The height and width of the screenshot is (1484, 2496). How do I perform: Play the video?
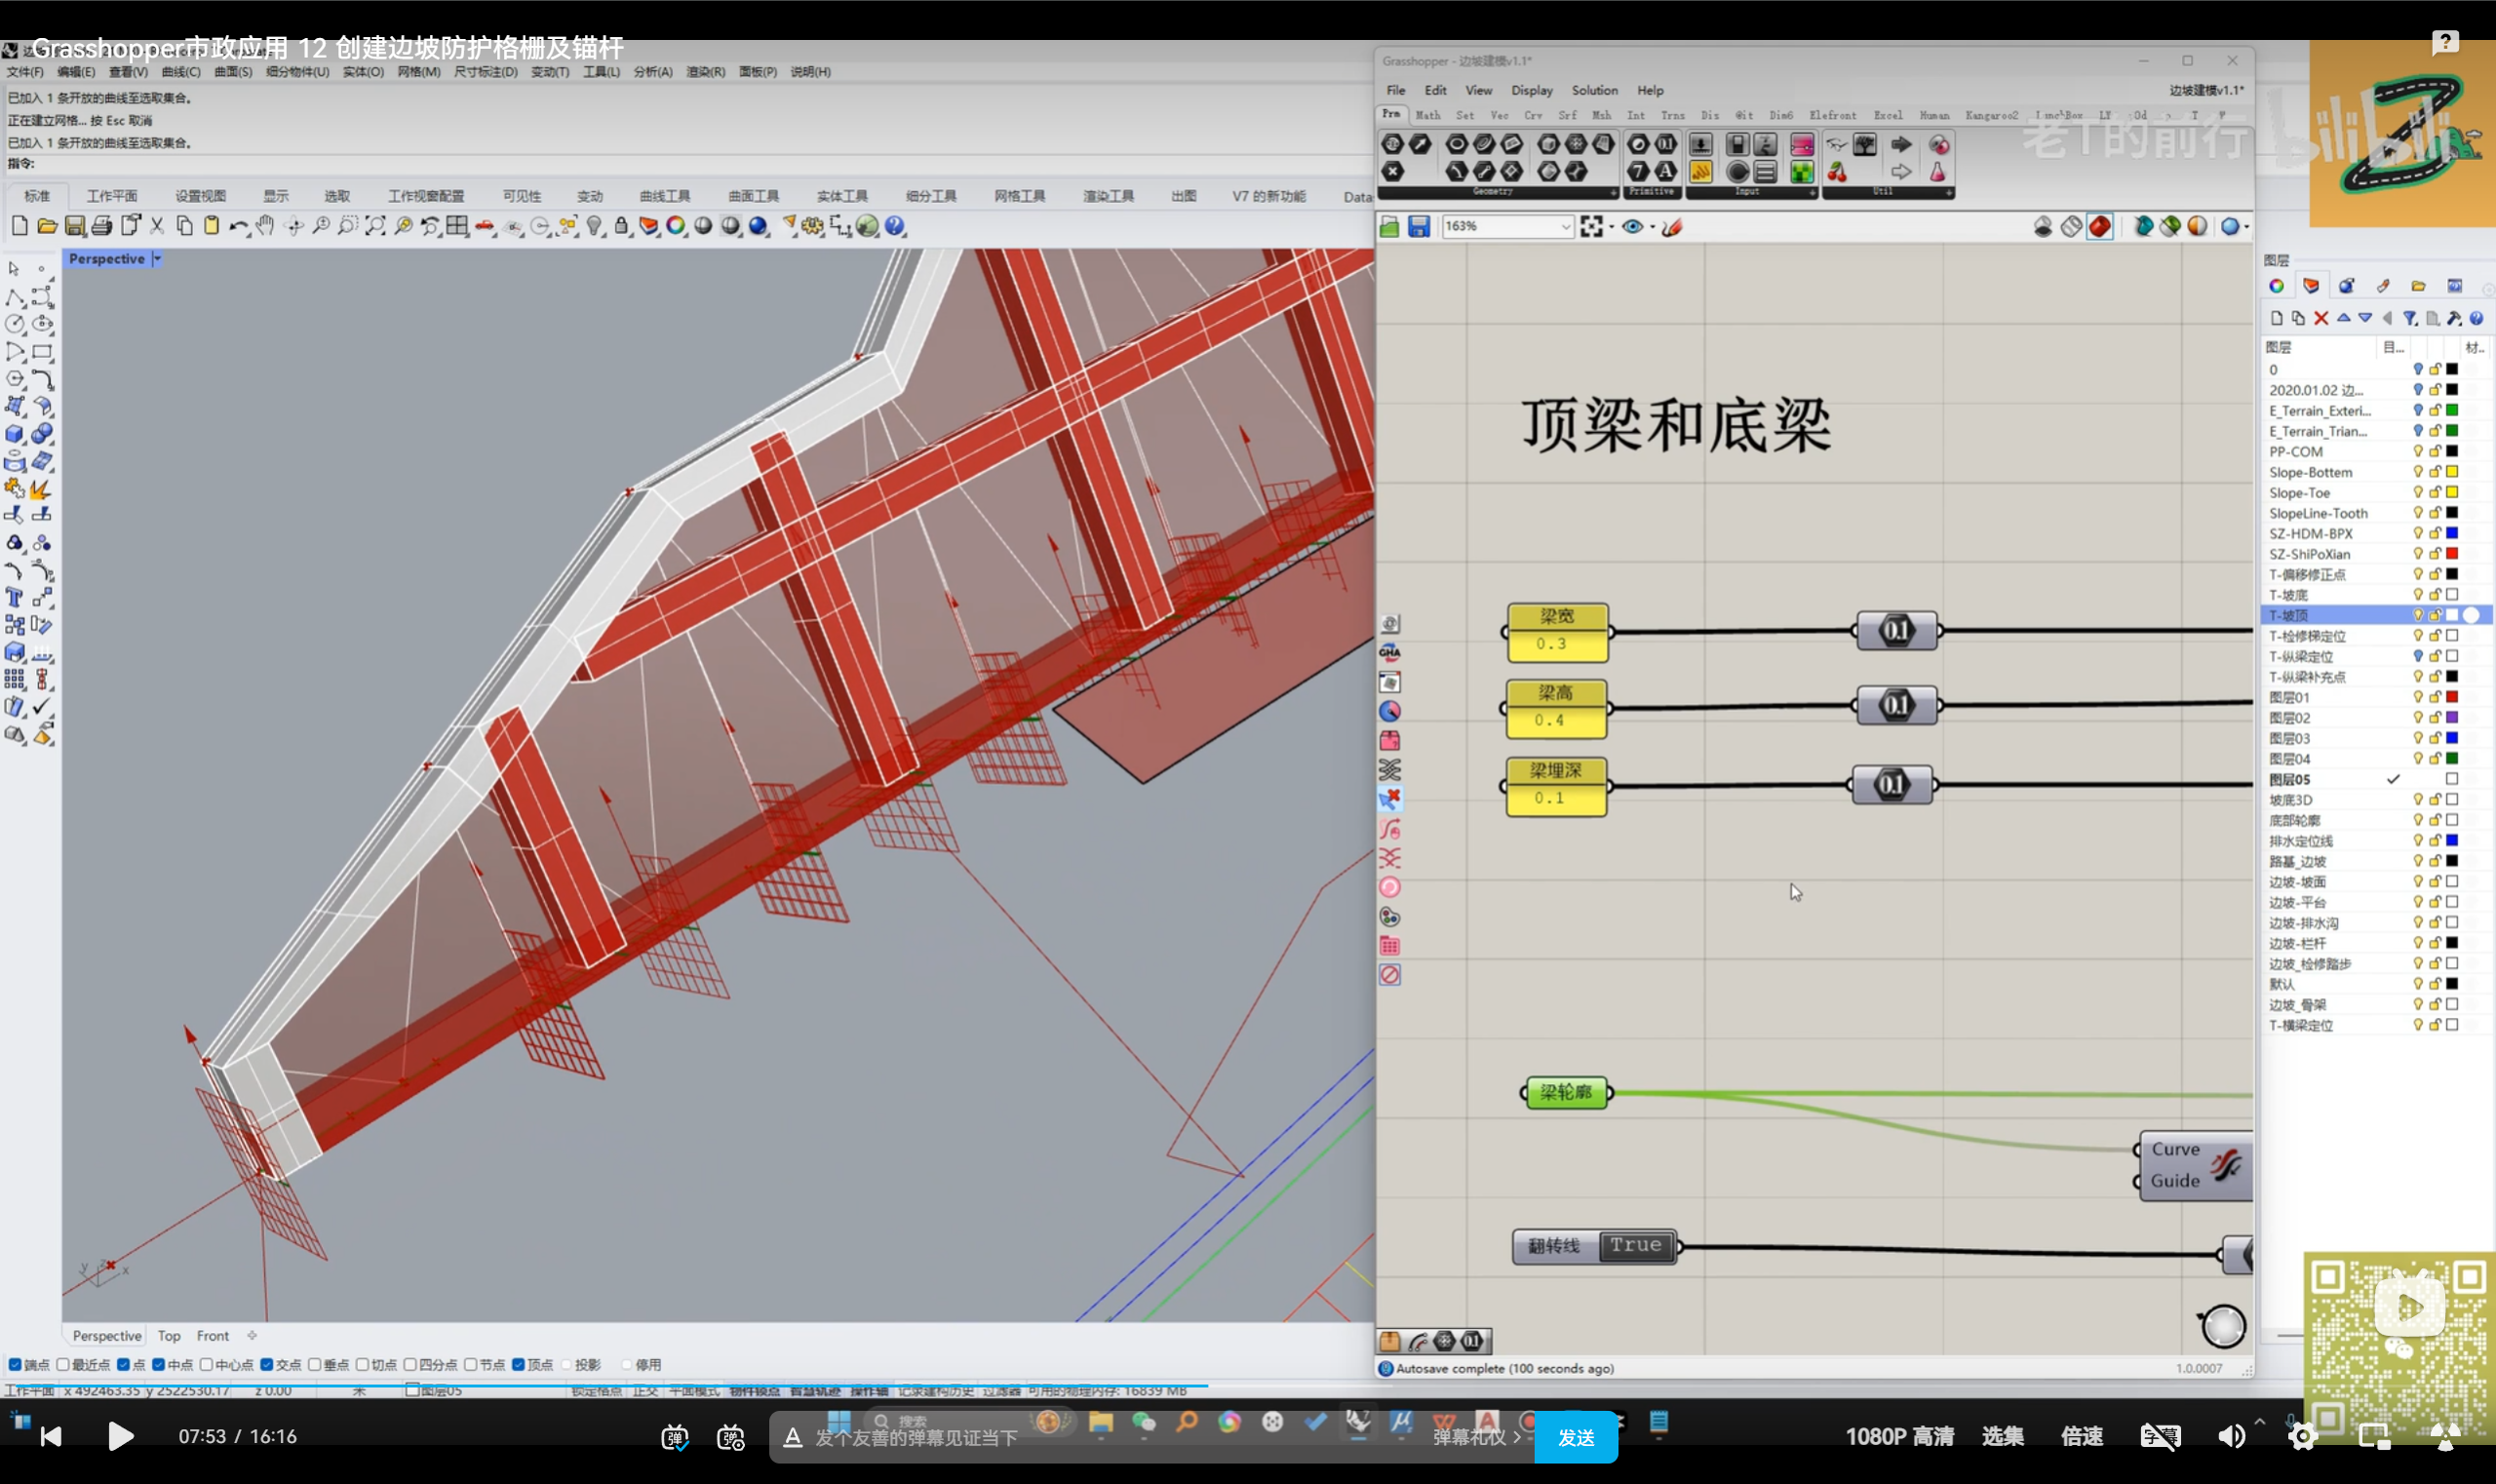tap(120, 1437)
